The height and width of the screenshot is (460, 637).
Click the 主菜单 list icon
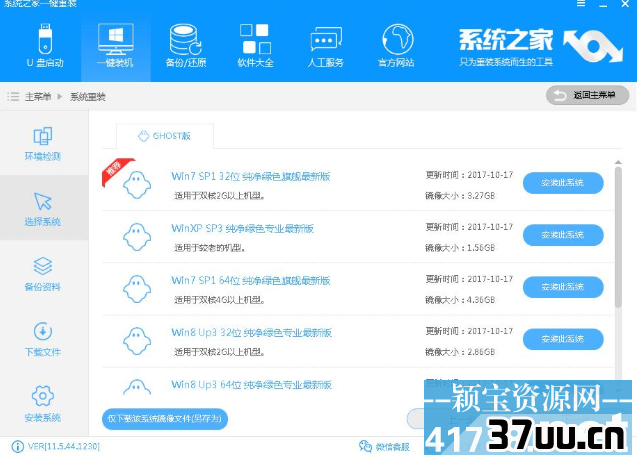pos(13,97)
